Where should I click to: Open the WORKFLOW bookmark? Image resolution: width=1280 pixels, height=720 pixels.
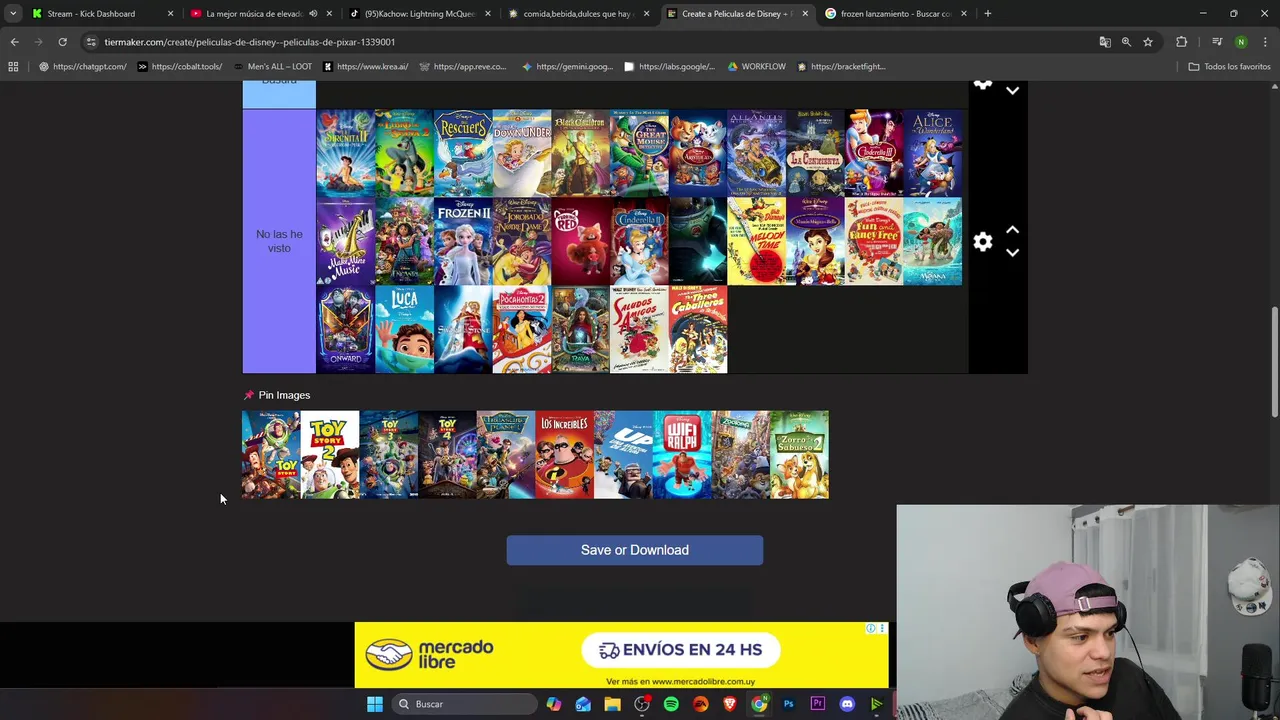[x=756, y=67]
